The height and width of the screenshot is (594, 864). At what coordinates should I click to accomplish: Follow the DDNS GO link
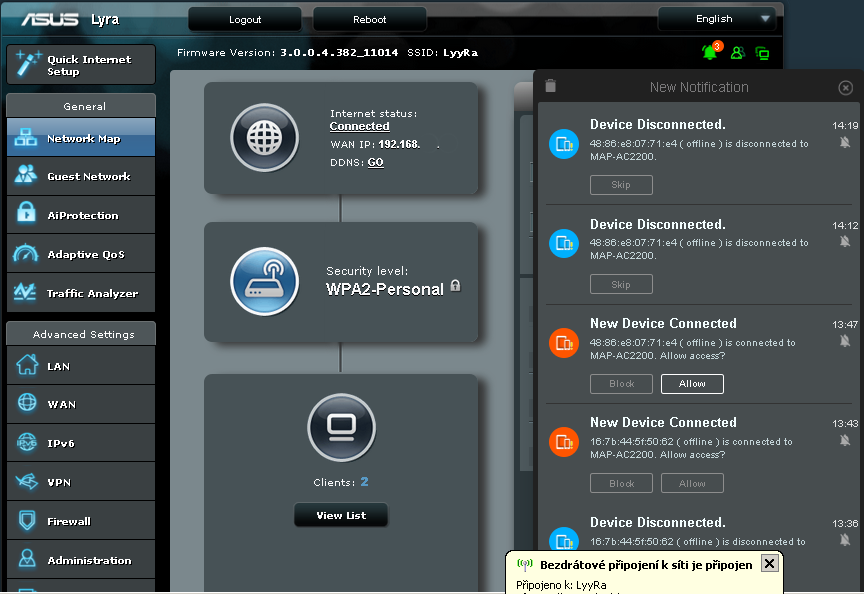tap(375, 162)
